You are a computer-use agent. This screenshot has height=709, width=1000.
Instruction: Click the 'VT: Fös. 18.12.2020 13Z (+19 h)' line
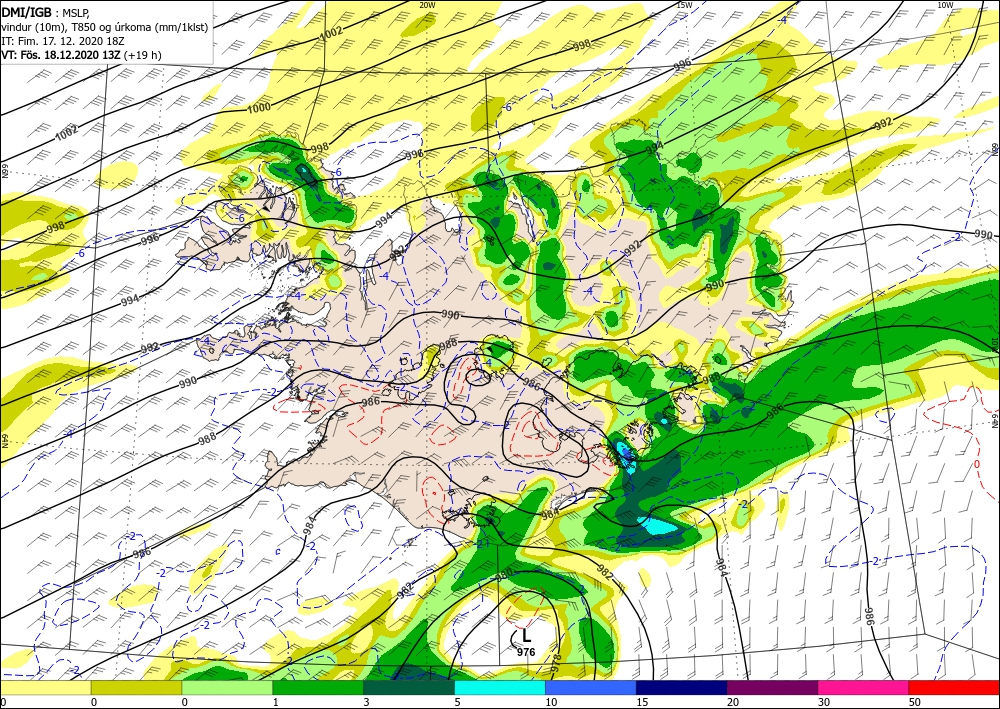click(82, 55)
